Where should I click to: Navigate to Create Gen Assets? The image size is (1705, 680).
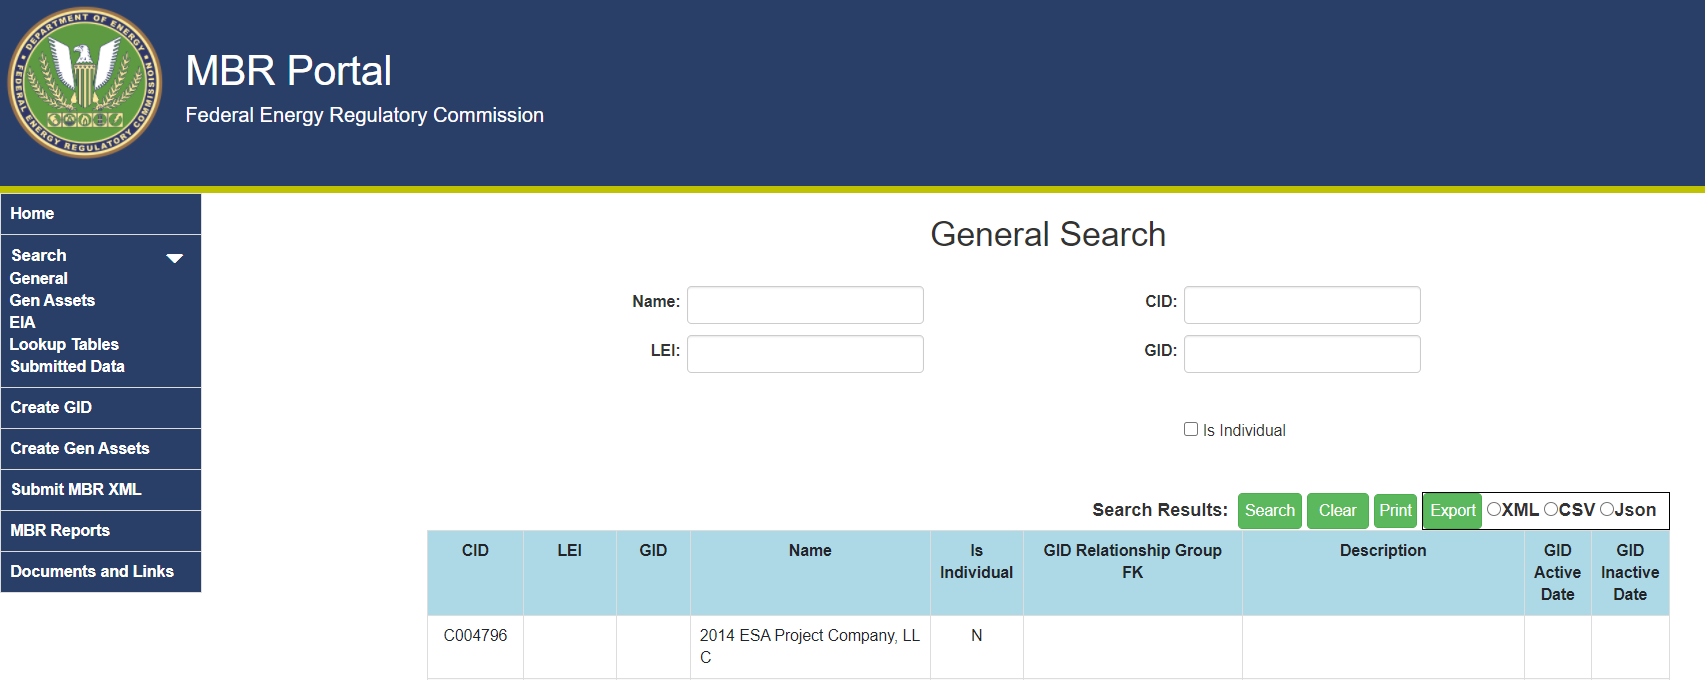[x=80, y=449]
